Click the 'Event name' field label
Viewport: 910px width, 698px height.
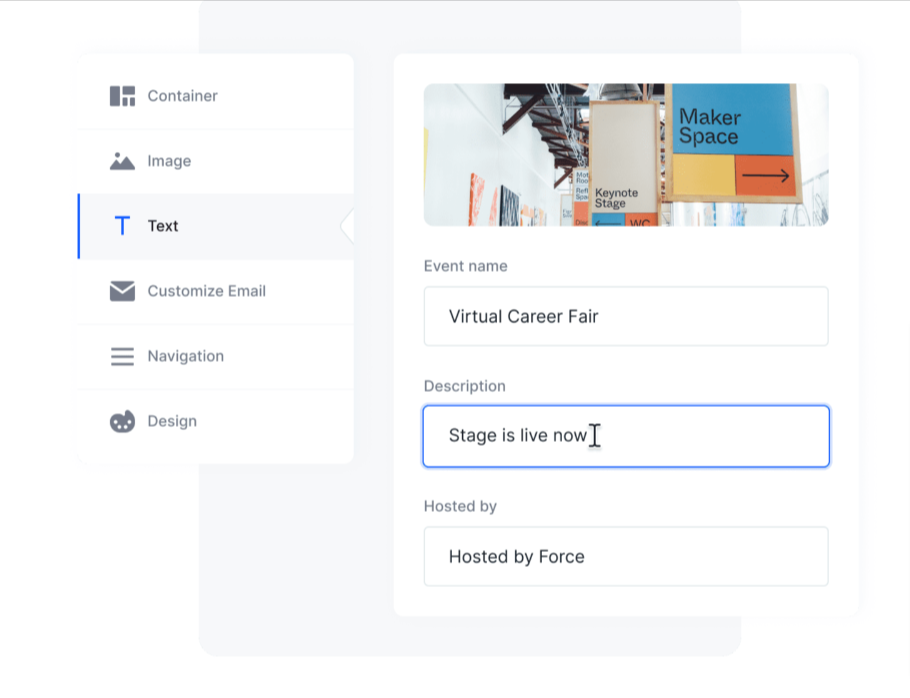tap(465, 266)
